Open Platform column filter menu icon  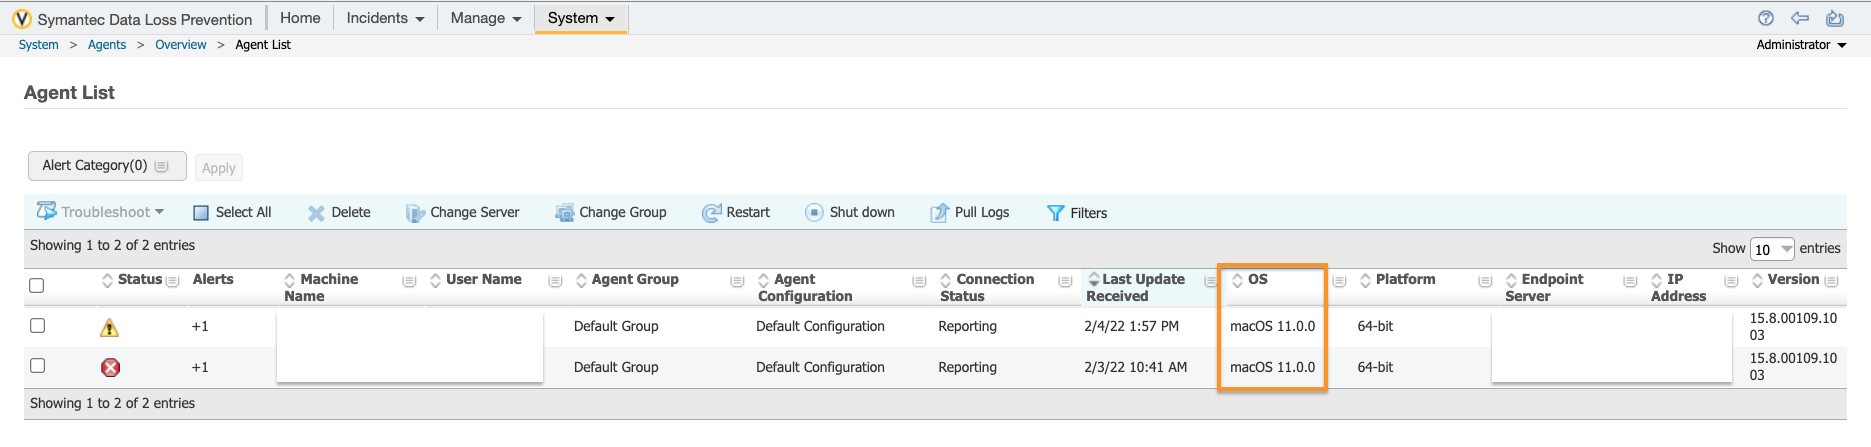pyautogui.click(x=1485, y=281)
